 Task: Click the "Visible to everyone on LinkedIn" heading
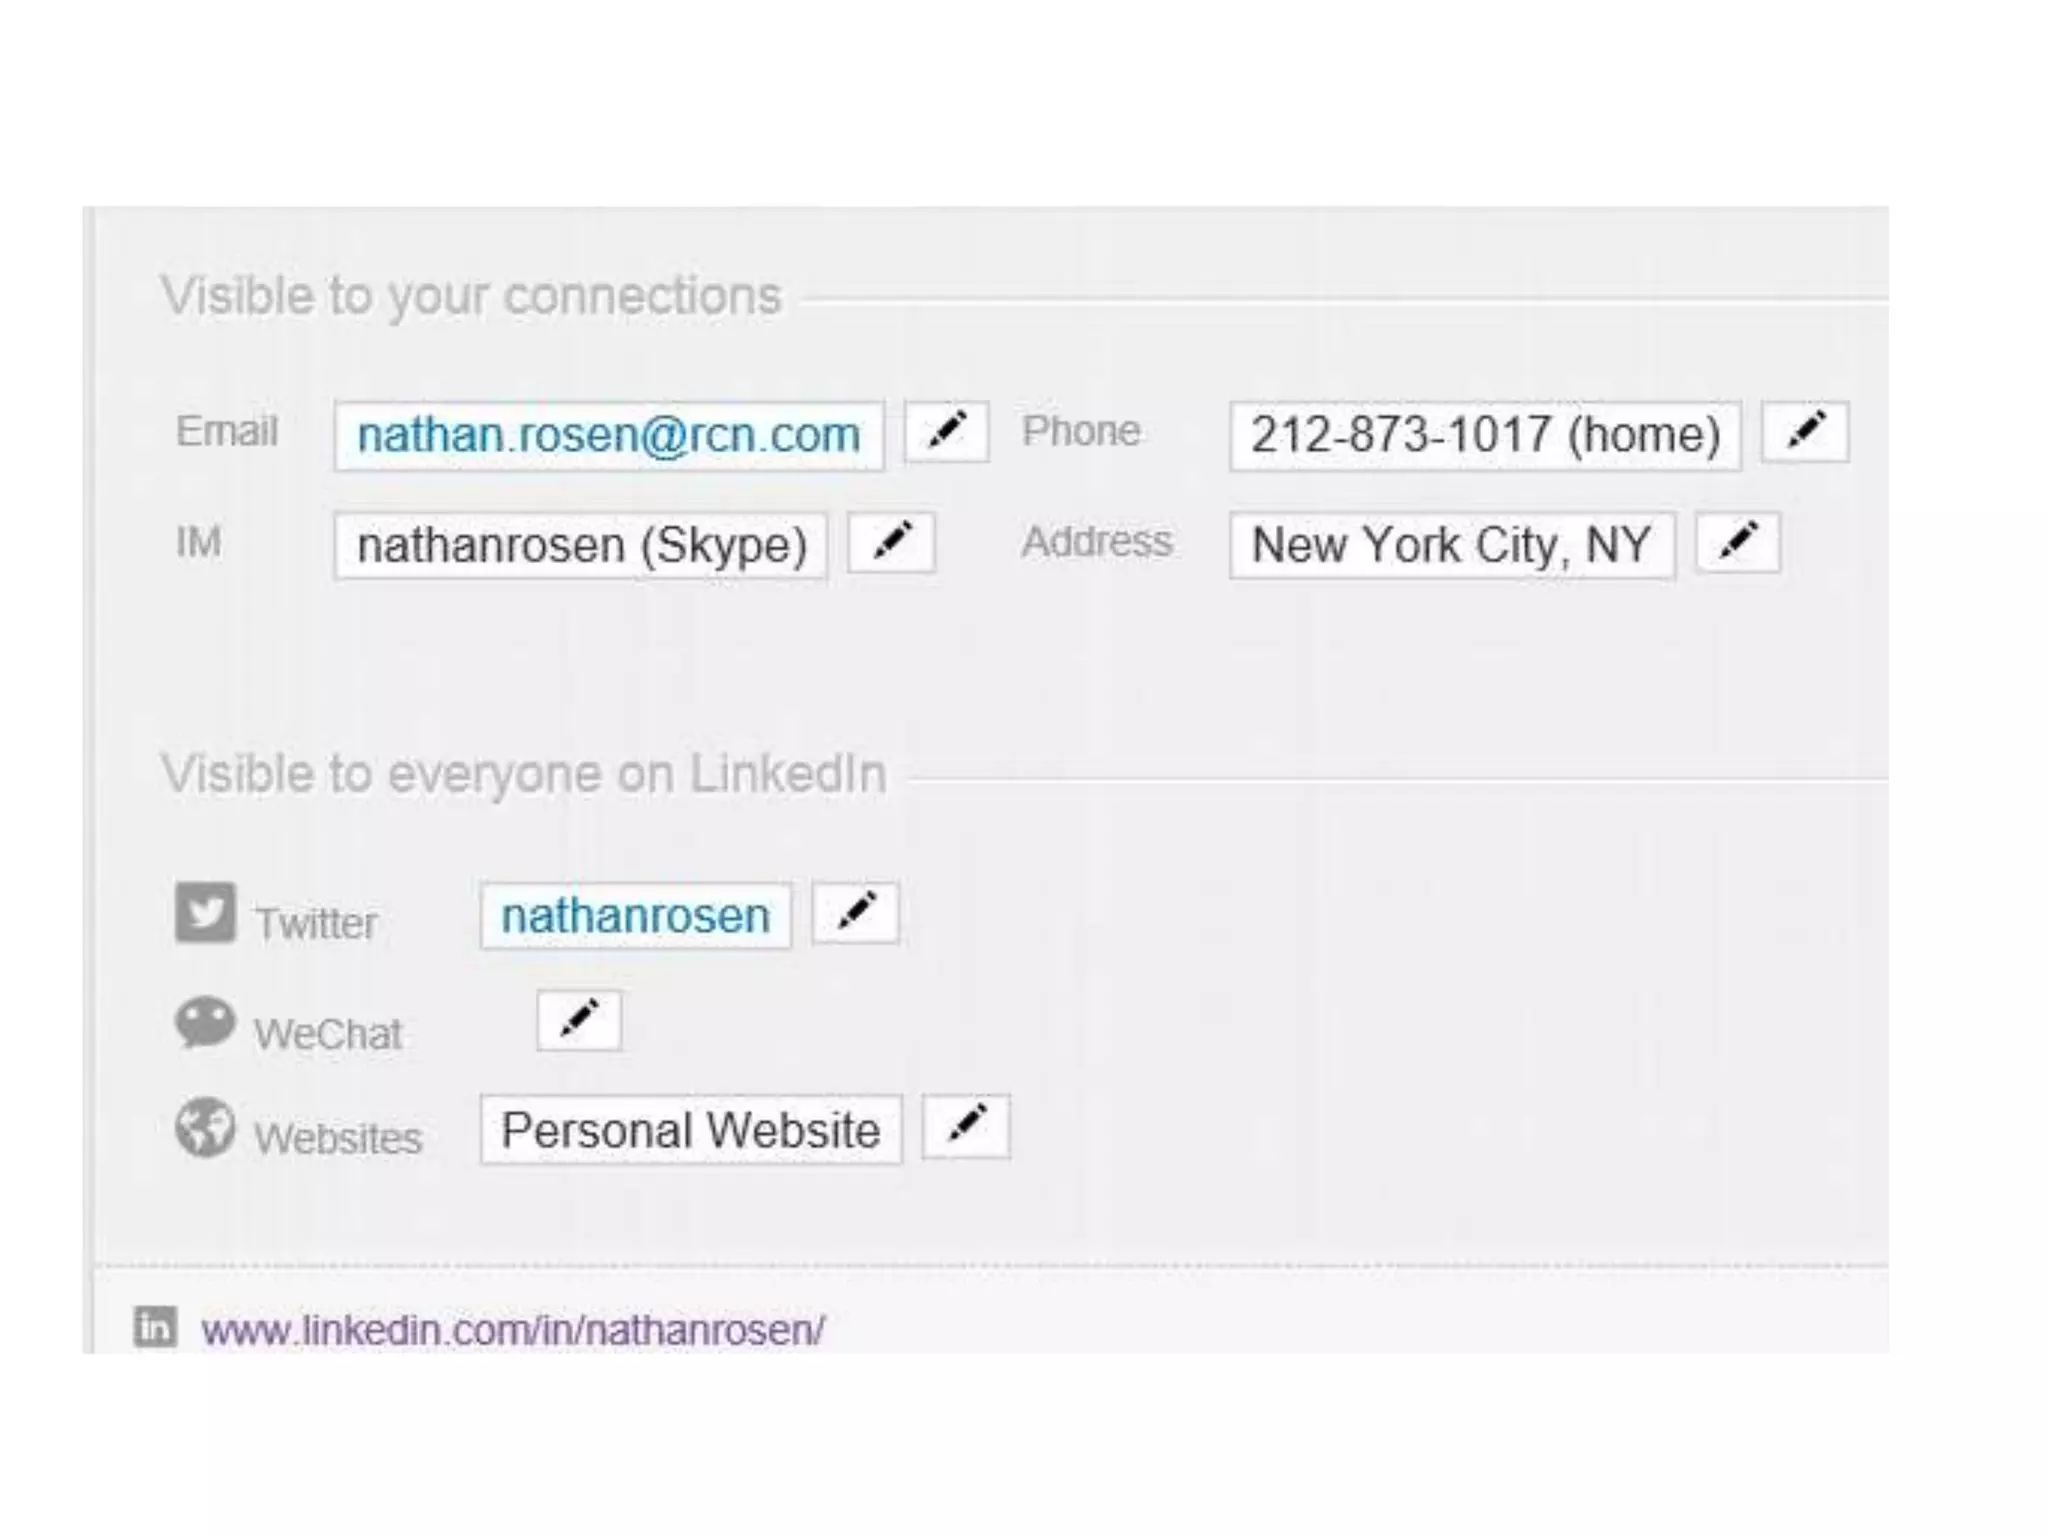tap(524, 774)
